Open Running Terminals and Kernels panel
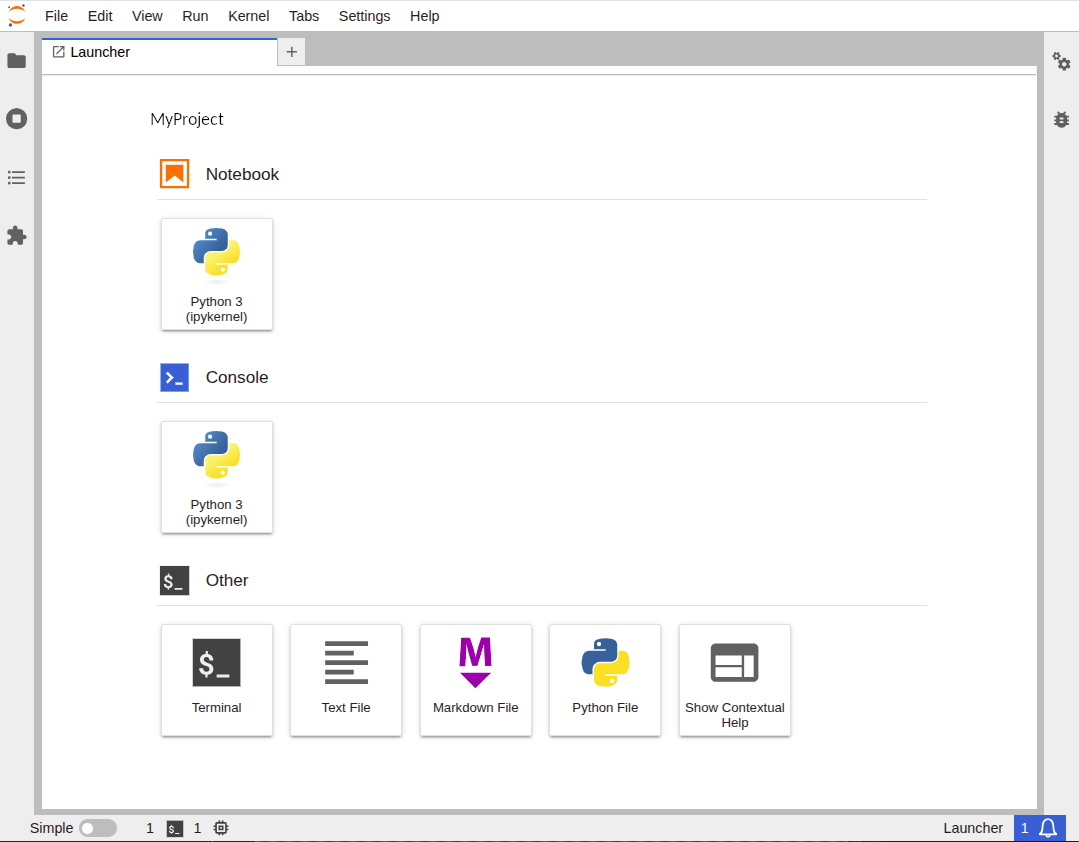1079x842 pixels. pos(16,119)
